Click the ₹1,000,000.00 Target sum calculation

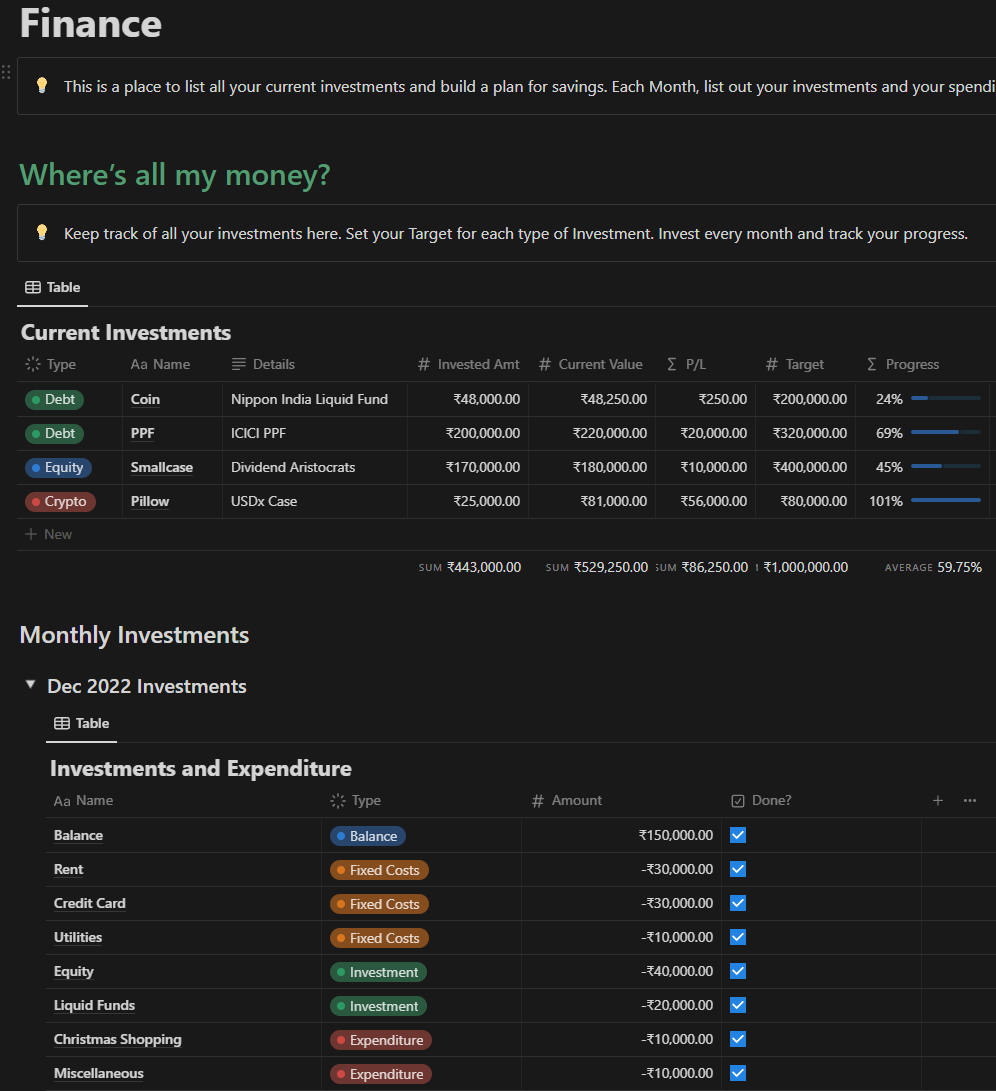point(802,567)
